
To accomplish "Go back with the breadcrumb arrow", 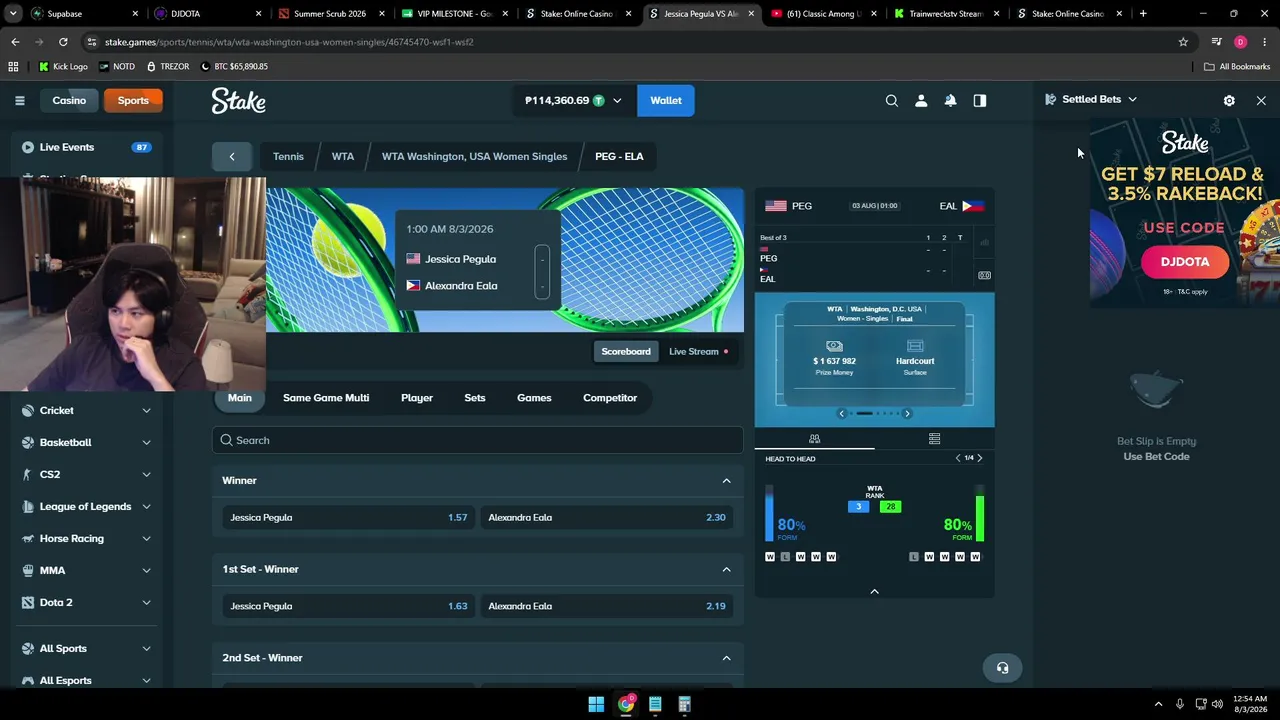I will (x=231, y=156).
